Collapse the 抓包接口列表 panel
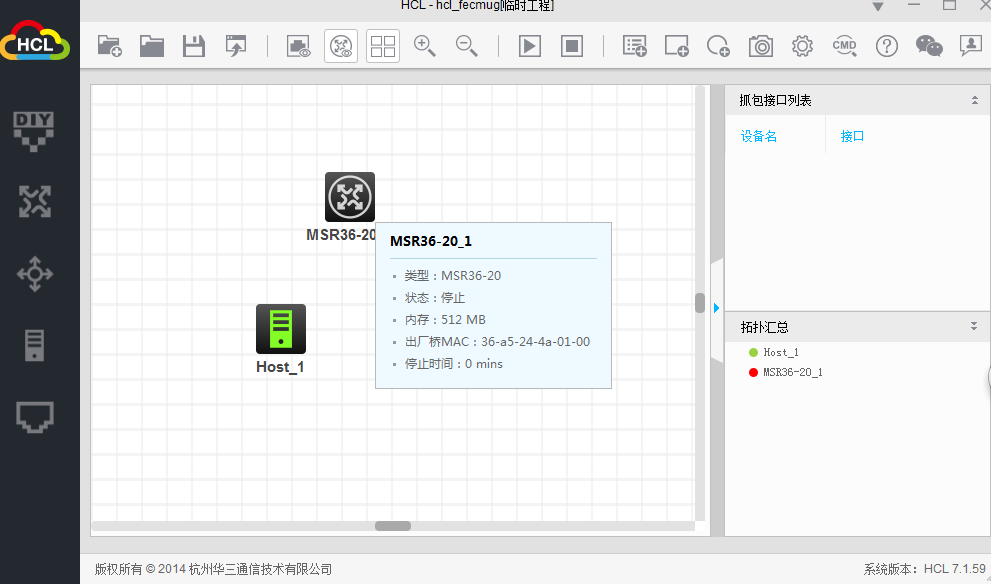Viewport: 991px width, 584px height. pyautogui.click(x=975, y=100)
